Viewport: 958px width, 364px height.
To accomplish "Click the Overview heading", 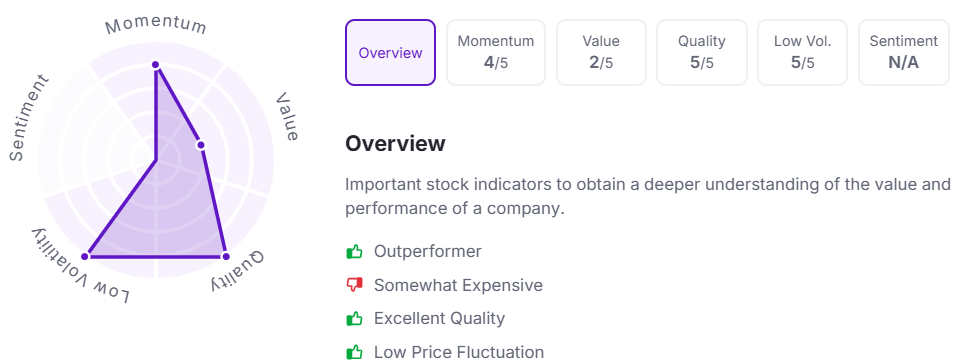I will point(395,144).
